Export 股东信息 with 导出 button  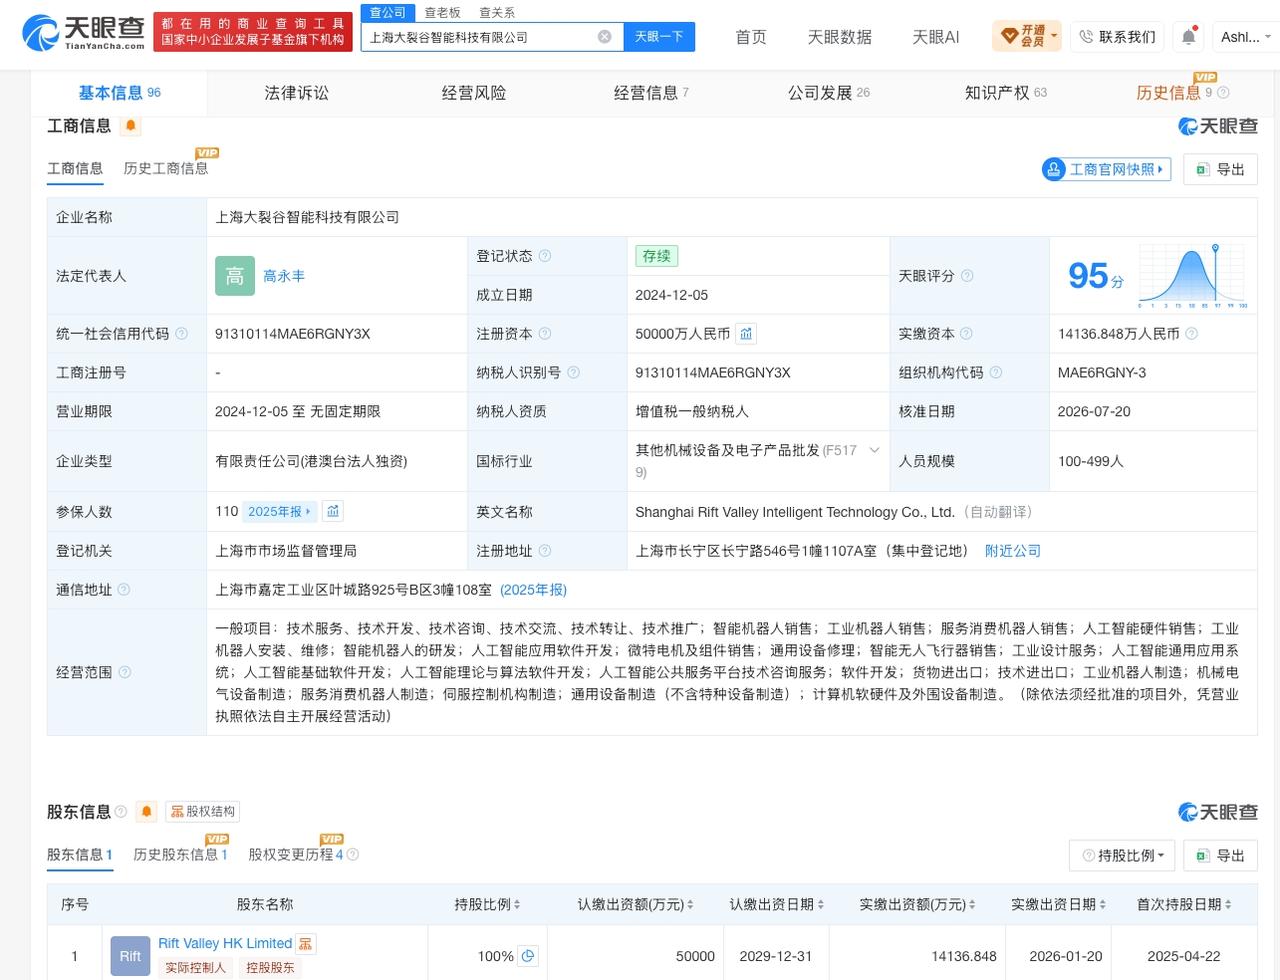pos(1220,856)
